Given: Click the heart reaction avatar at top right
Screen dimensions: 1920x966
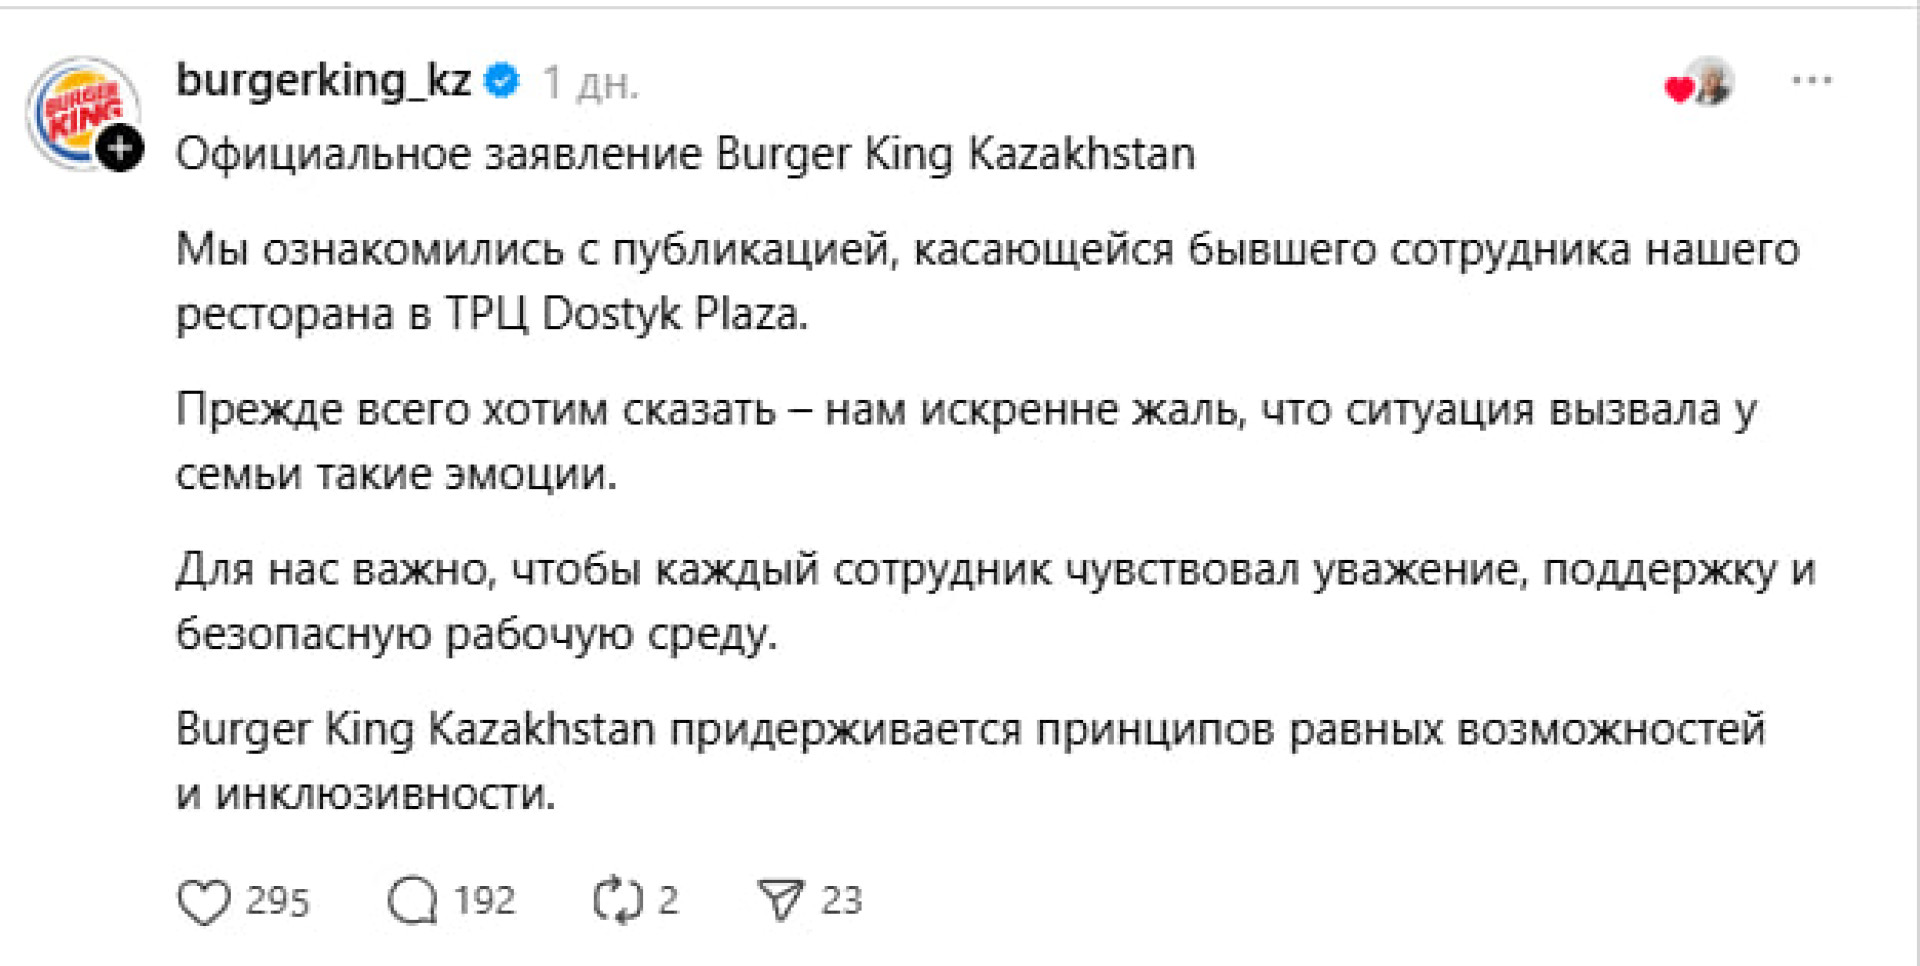Looking at the screenshot, I should (x=1700, y=84).
